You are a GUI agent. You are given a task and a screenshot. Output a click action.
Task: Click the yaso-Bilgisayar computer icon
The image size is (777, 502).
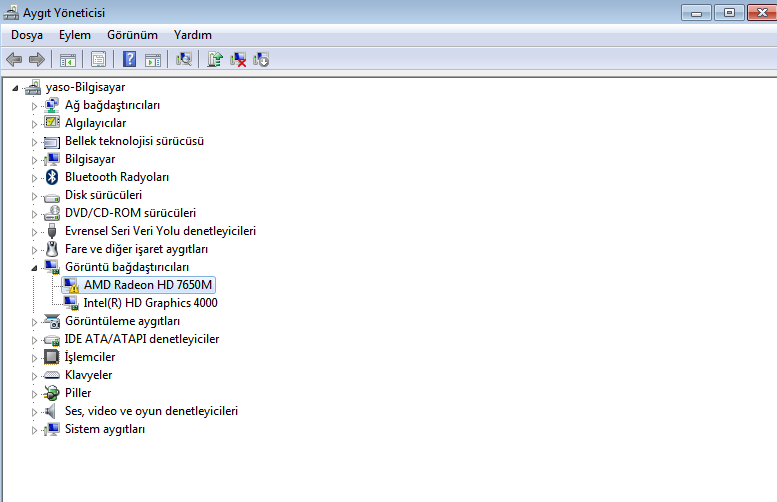[33, 87]
